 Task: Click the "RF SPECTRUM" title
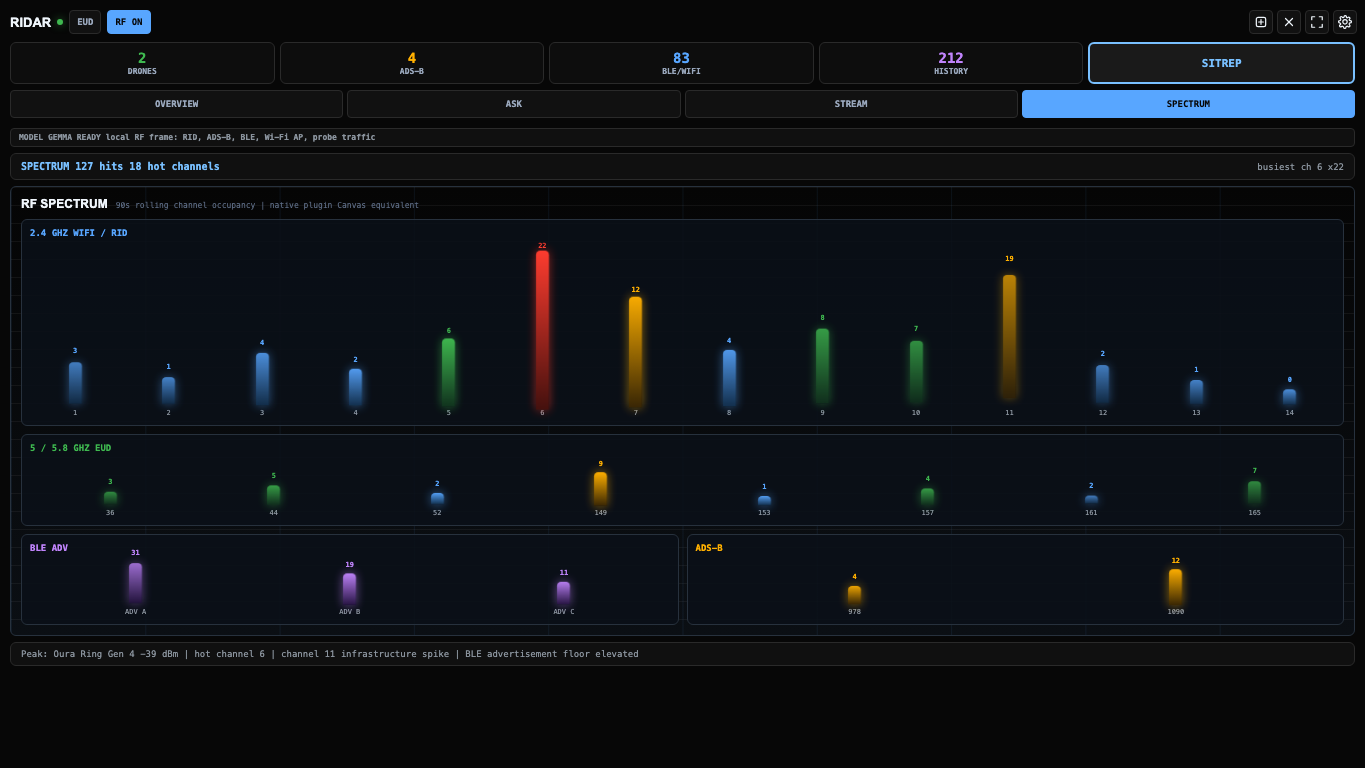click(x=64, y=204)
